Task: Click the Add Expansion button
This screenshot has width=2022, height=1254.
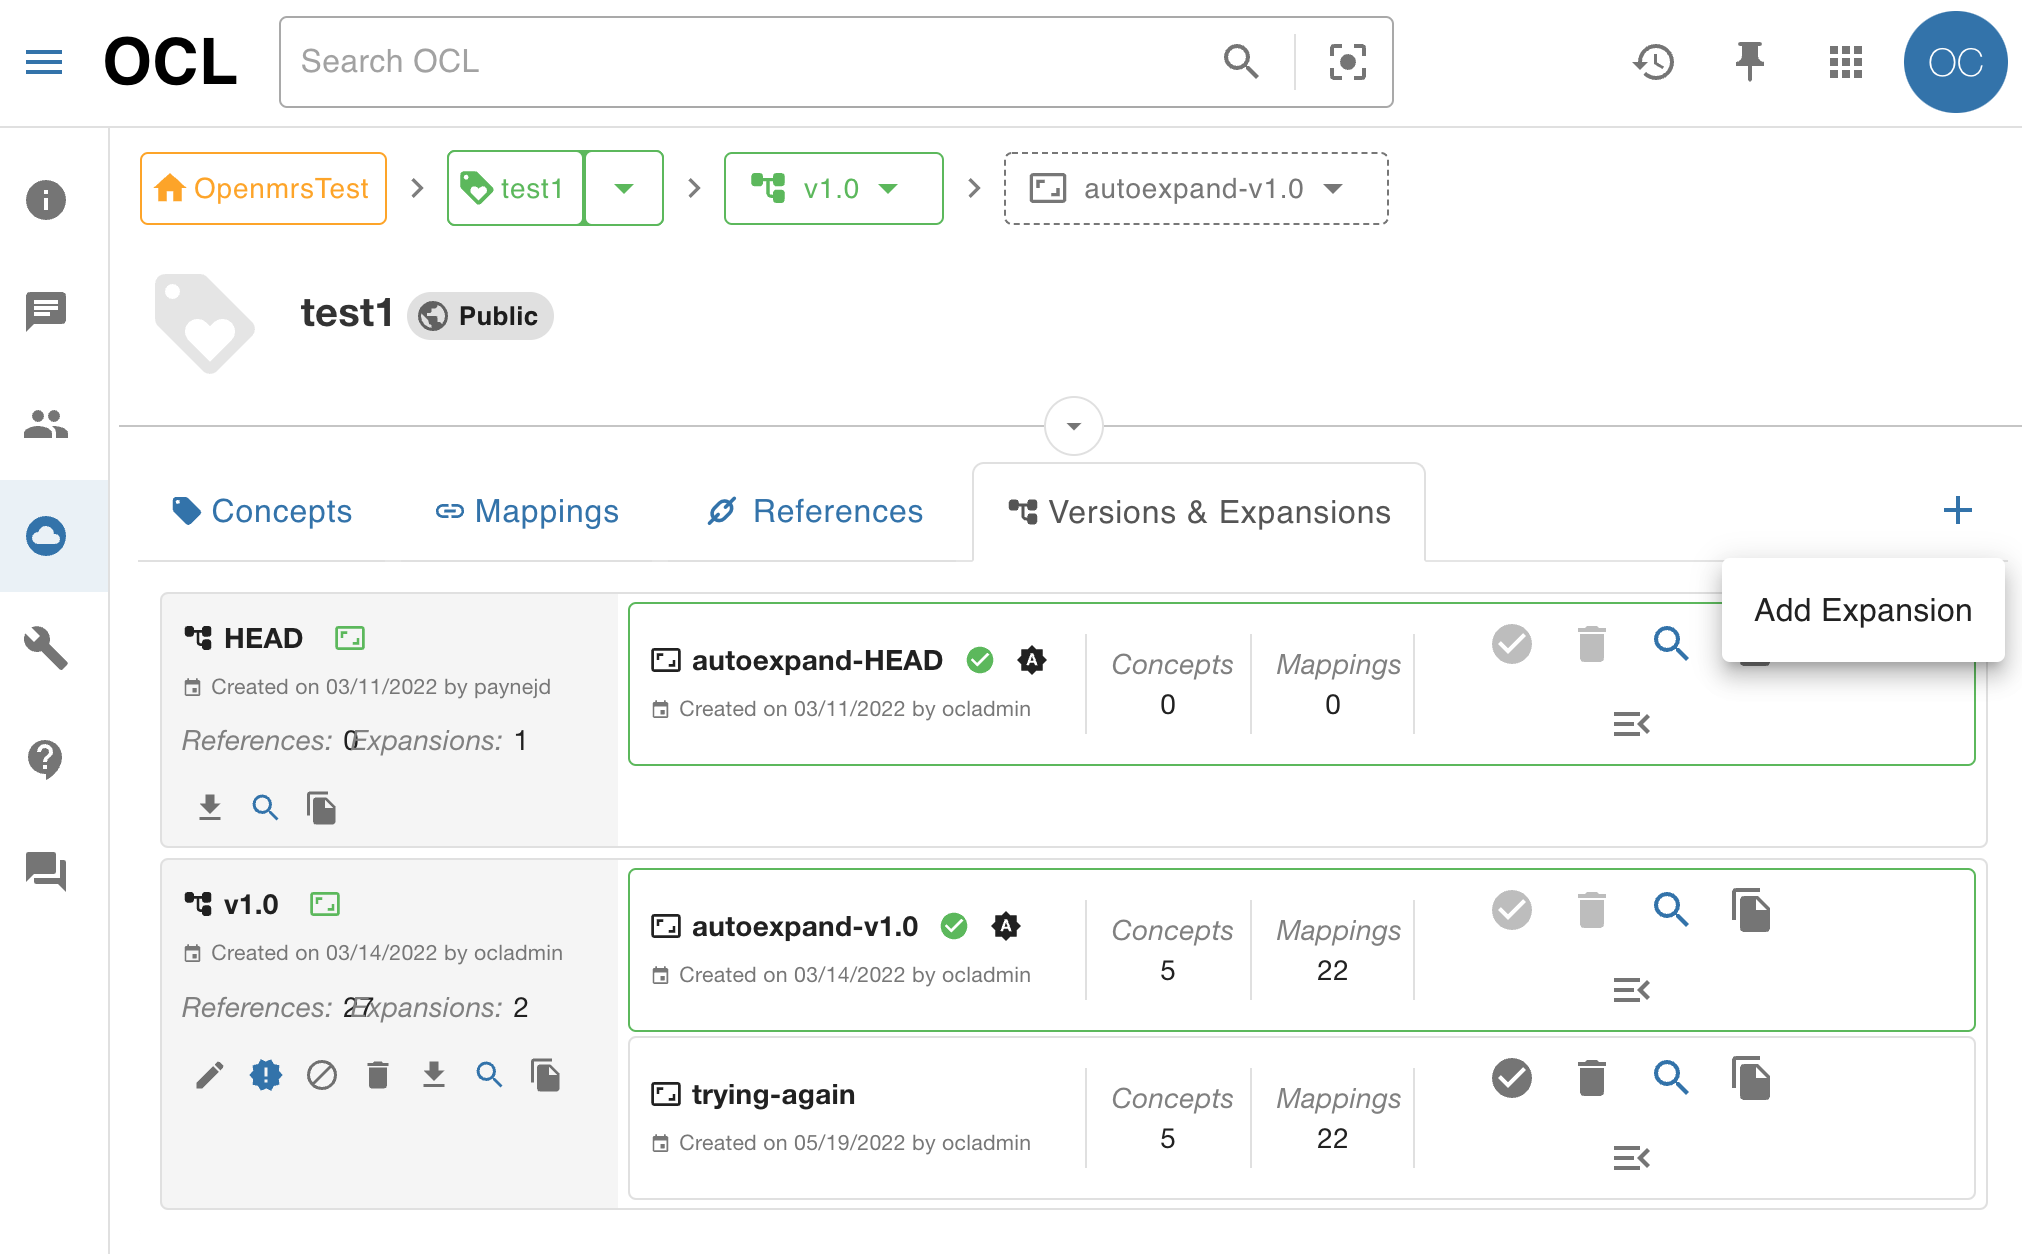Action: click(1862, 610)
